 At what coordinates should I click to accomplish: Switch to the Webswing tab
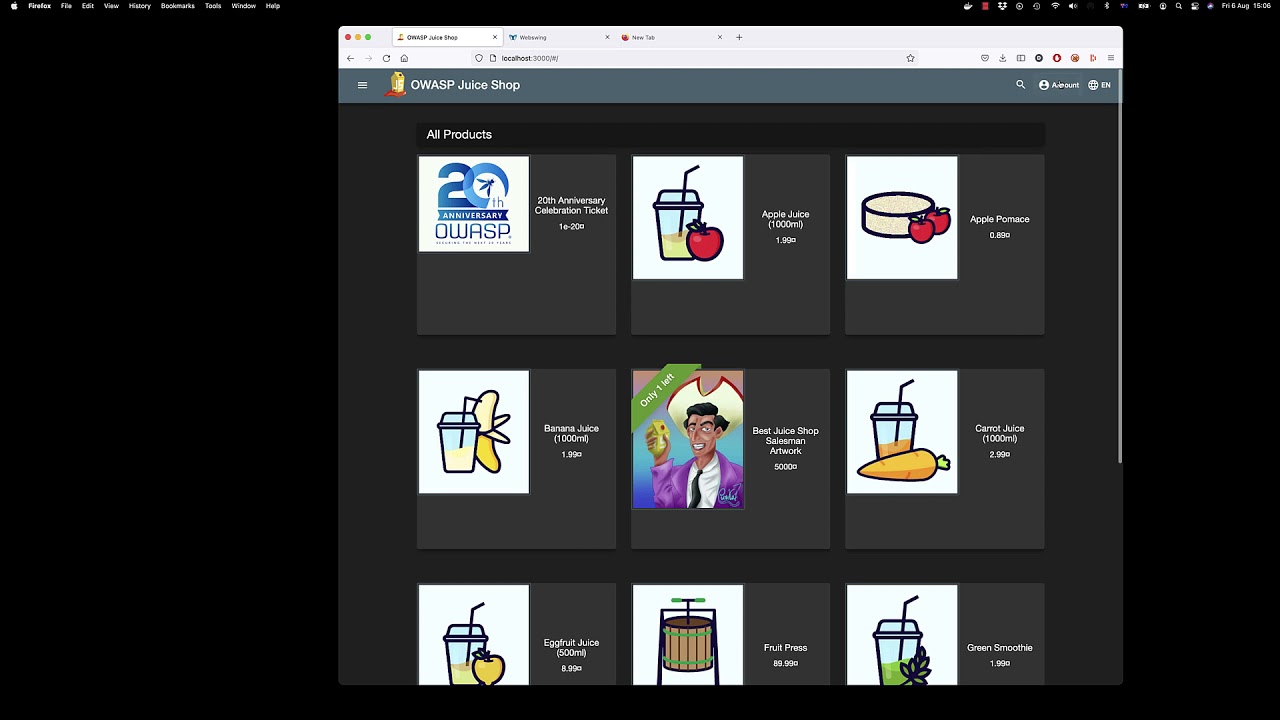pyautogui.click(x=558, y=37)
